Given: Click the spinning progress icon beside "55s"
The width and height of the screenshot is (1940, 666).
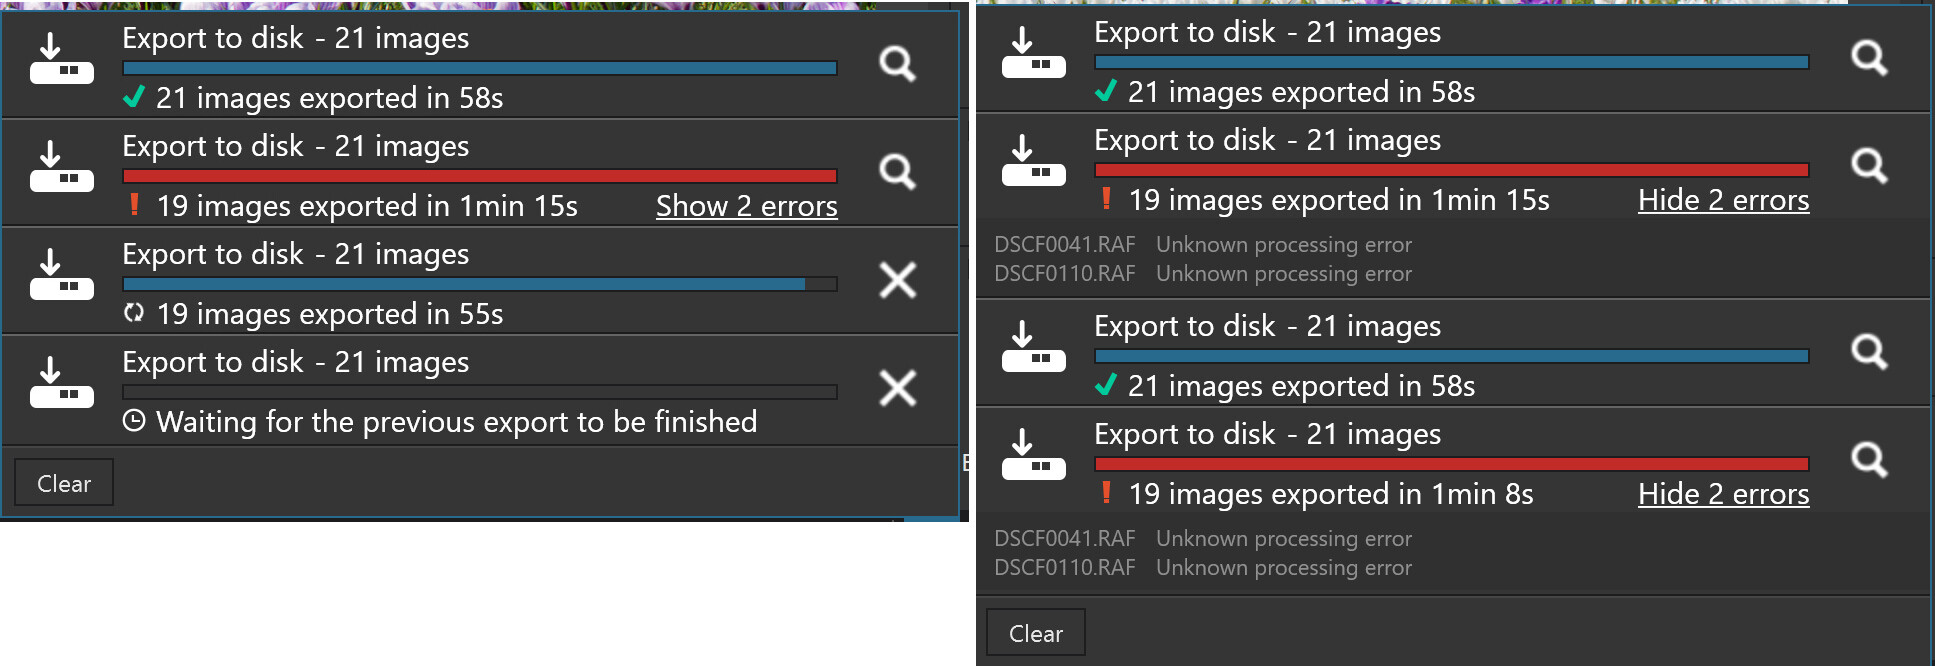Looking at the screenshot, I should (134, 313).
